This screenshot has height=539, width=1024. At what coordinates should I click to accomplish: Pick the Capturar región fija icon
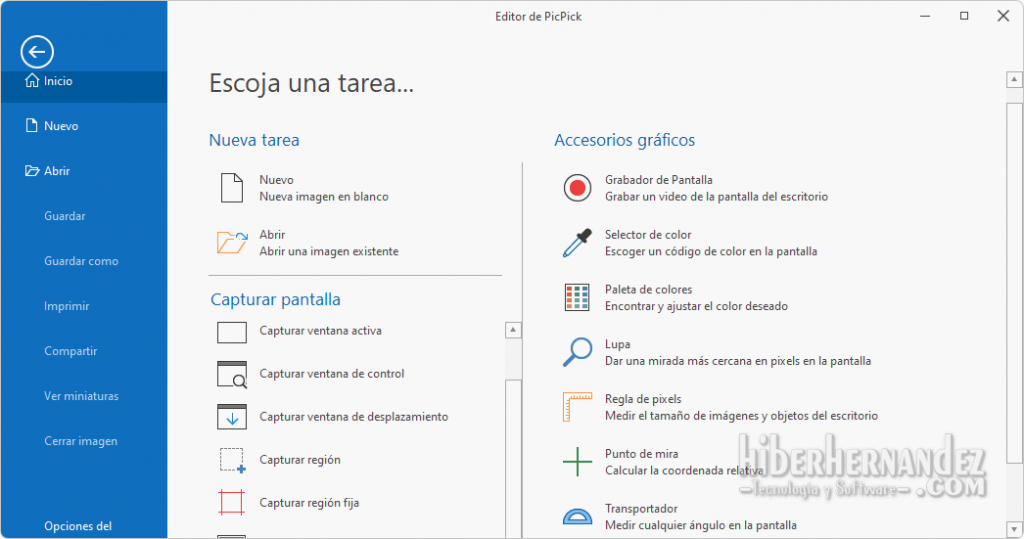click(x=232, y=503)
